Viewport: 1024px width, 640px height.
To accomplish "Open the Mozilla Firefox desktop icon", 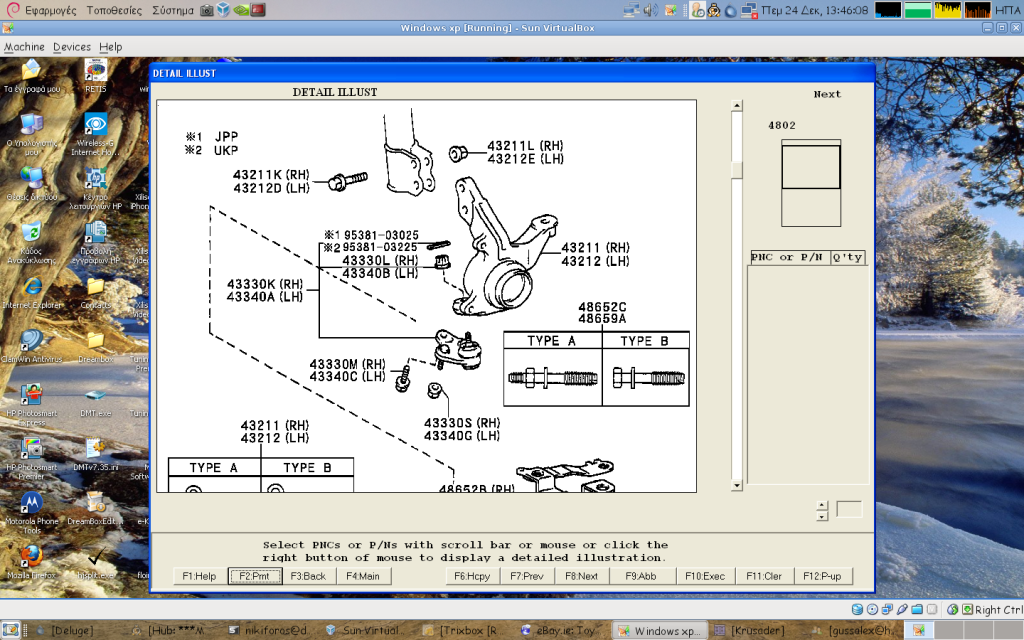I will point(31,563).
